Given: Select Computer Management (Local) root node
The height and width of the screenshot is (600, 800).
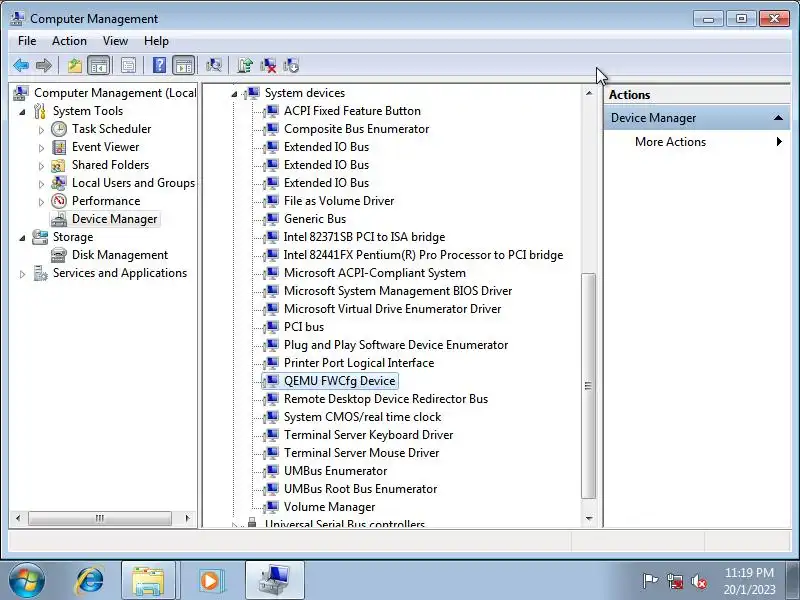Looking at the screenshot, I should [115, 93].
